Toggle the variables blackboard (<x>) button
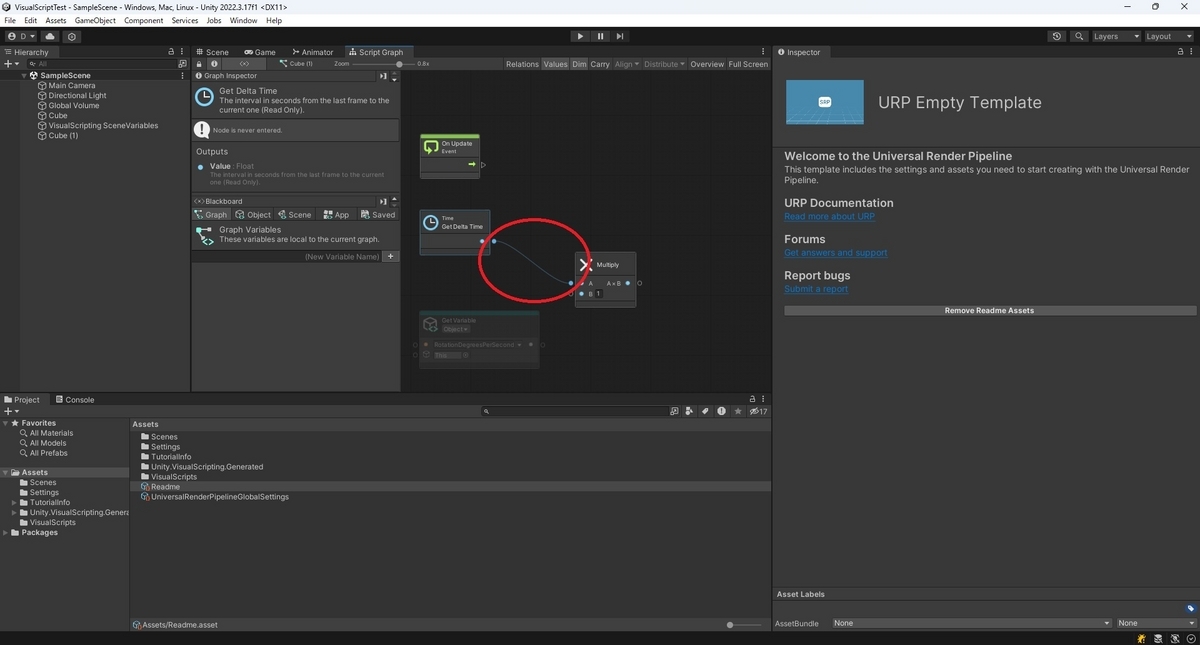Image resolution: width=1200 pixels, height=645 pixels. [x=245, y=64]
